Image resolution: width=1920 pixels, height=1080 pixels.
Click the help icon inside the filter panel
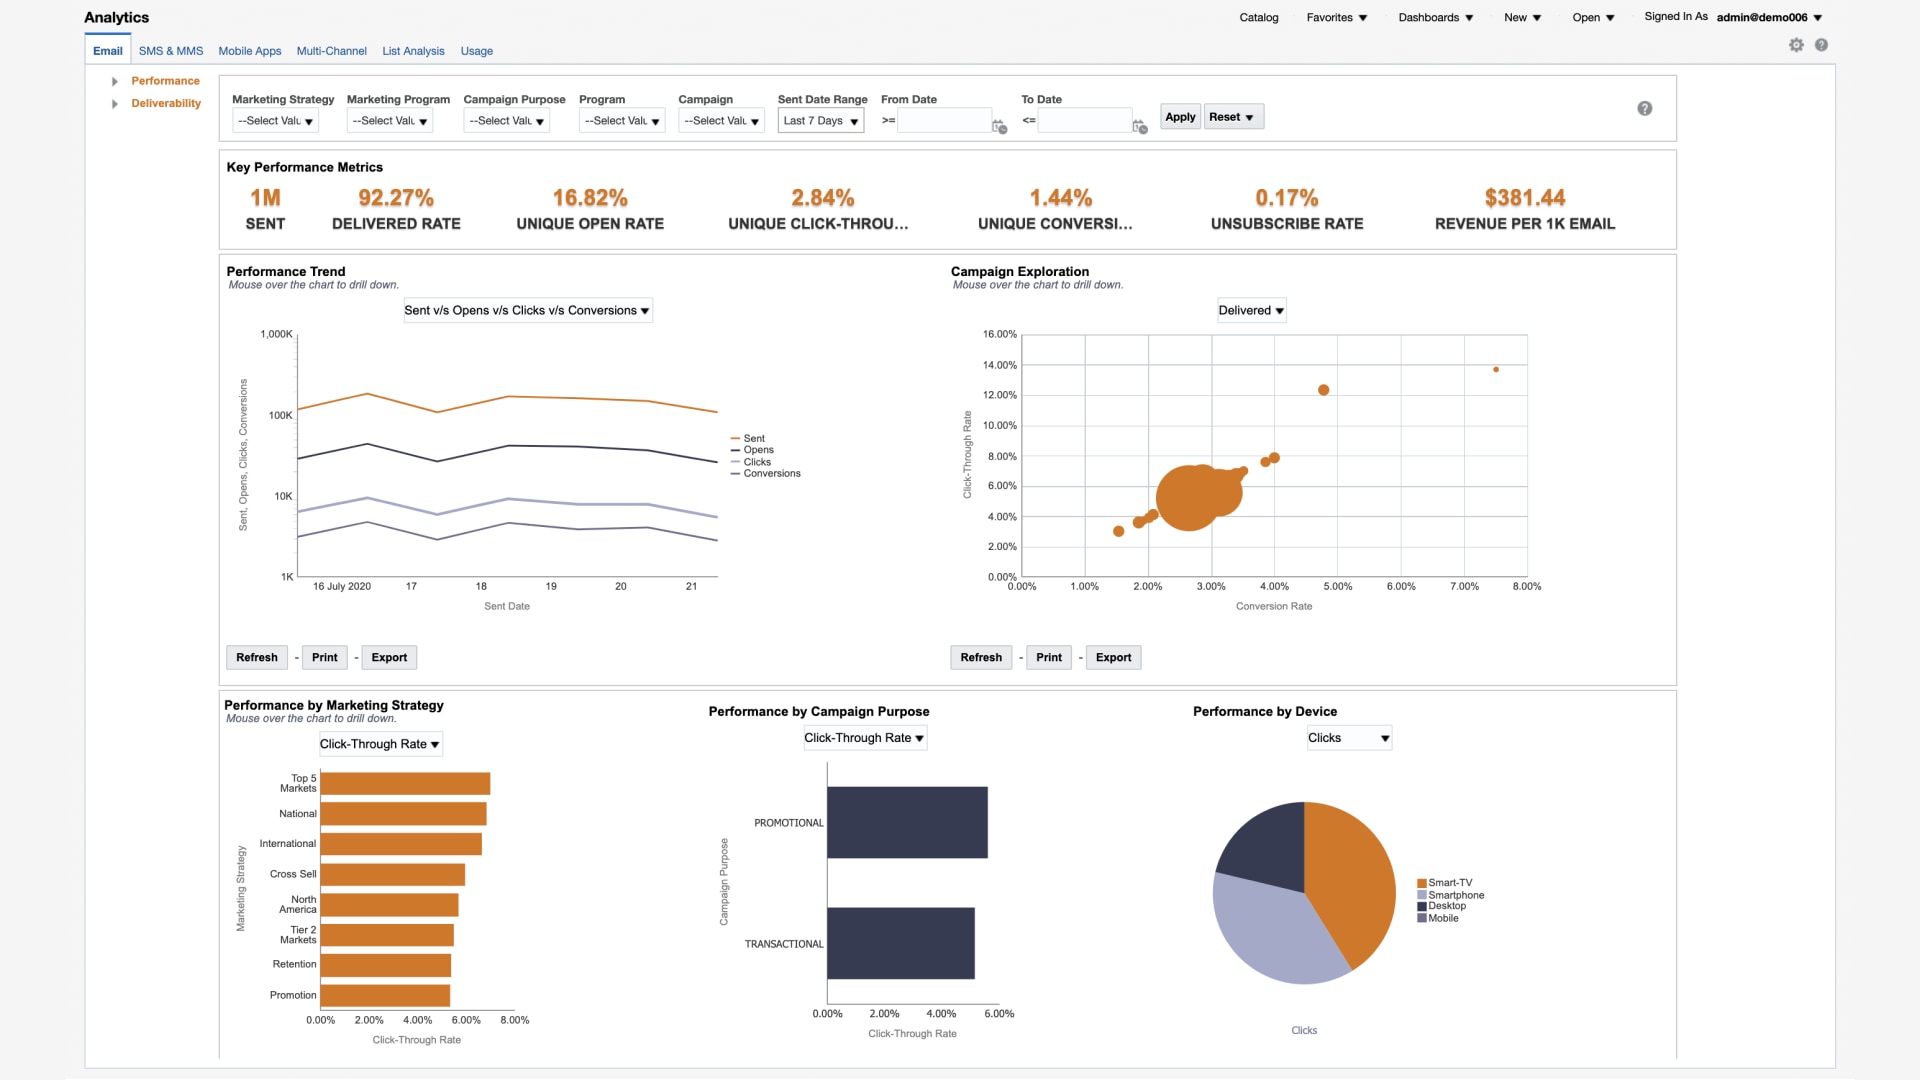click(1645, 108)
